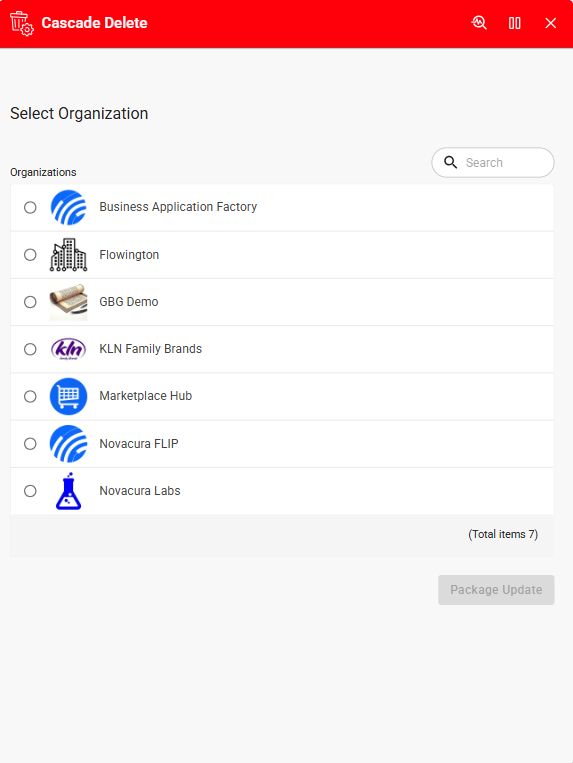The width and height of the screenshot is (573, 763).
Task: Close the Cascade Delete panel
Action: pos(551,23)
